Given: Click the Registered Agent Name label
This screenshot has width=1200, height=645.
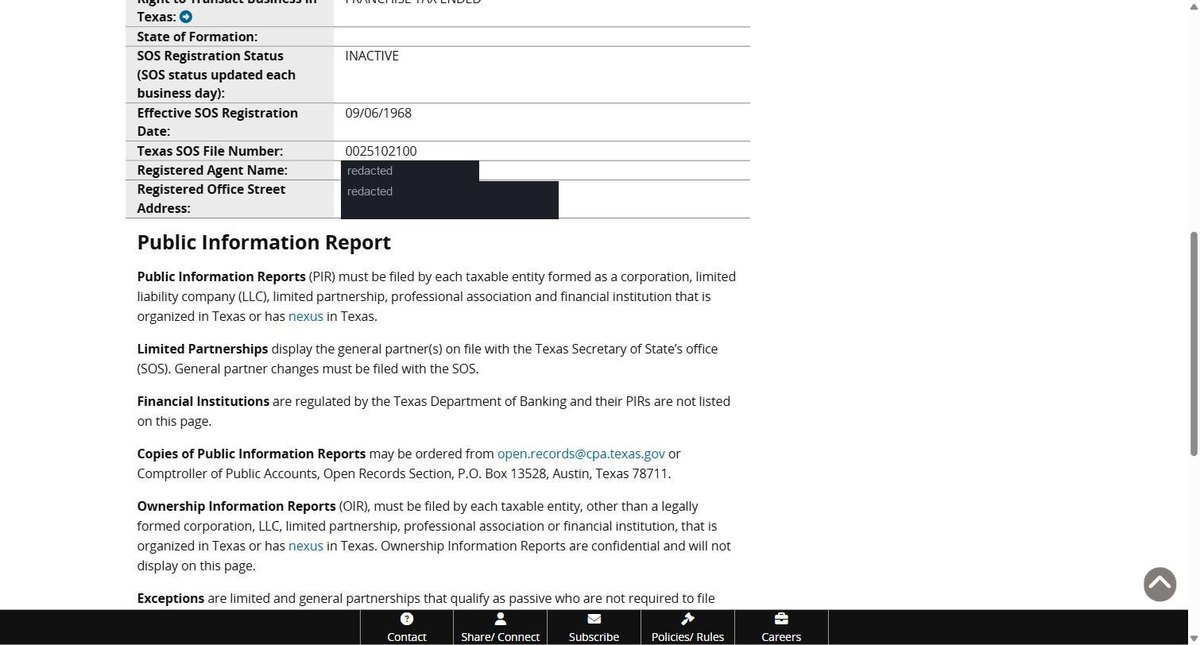Looking at the screenshot, I should tap(212, 170).
